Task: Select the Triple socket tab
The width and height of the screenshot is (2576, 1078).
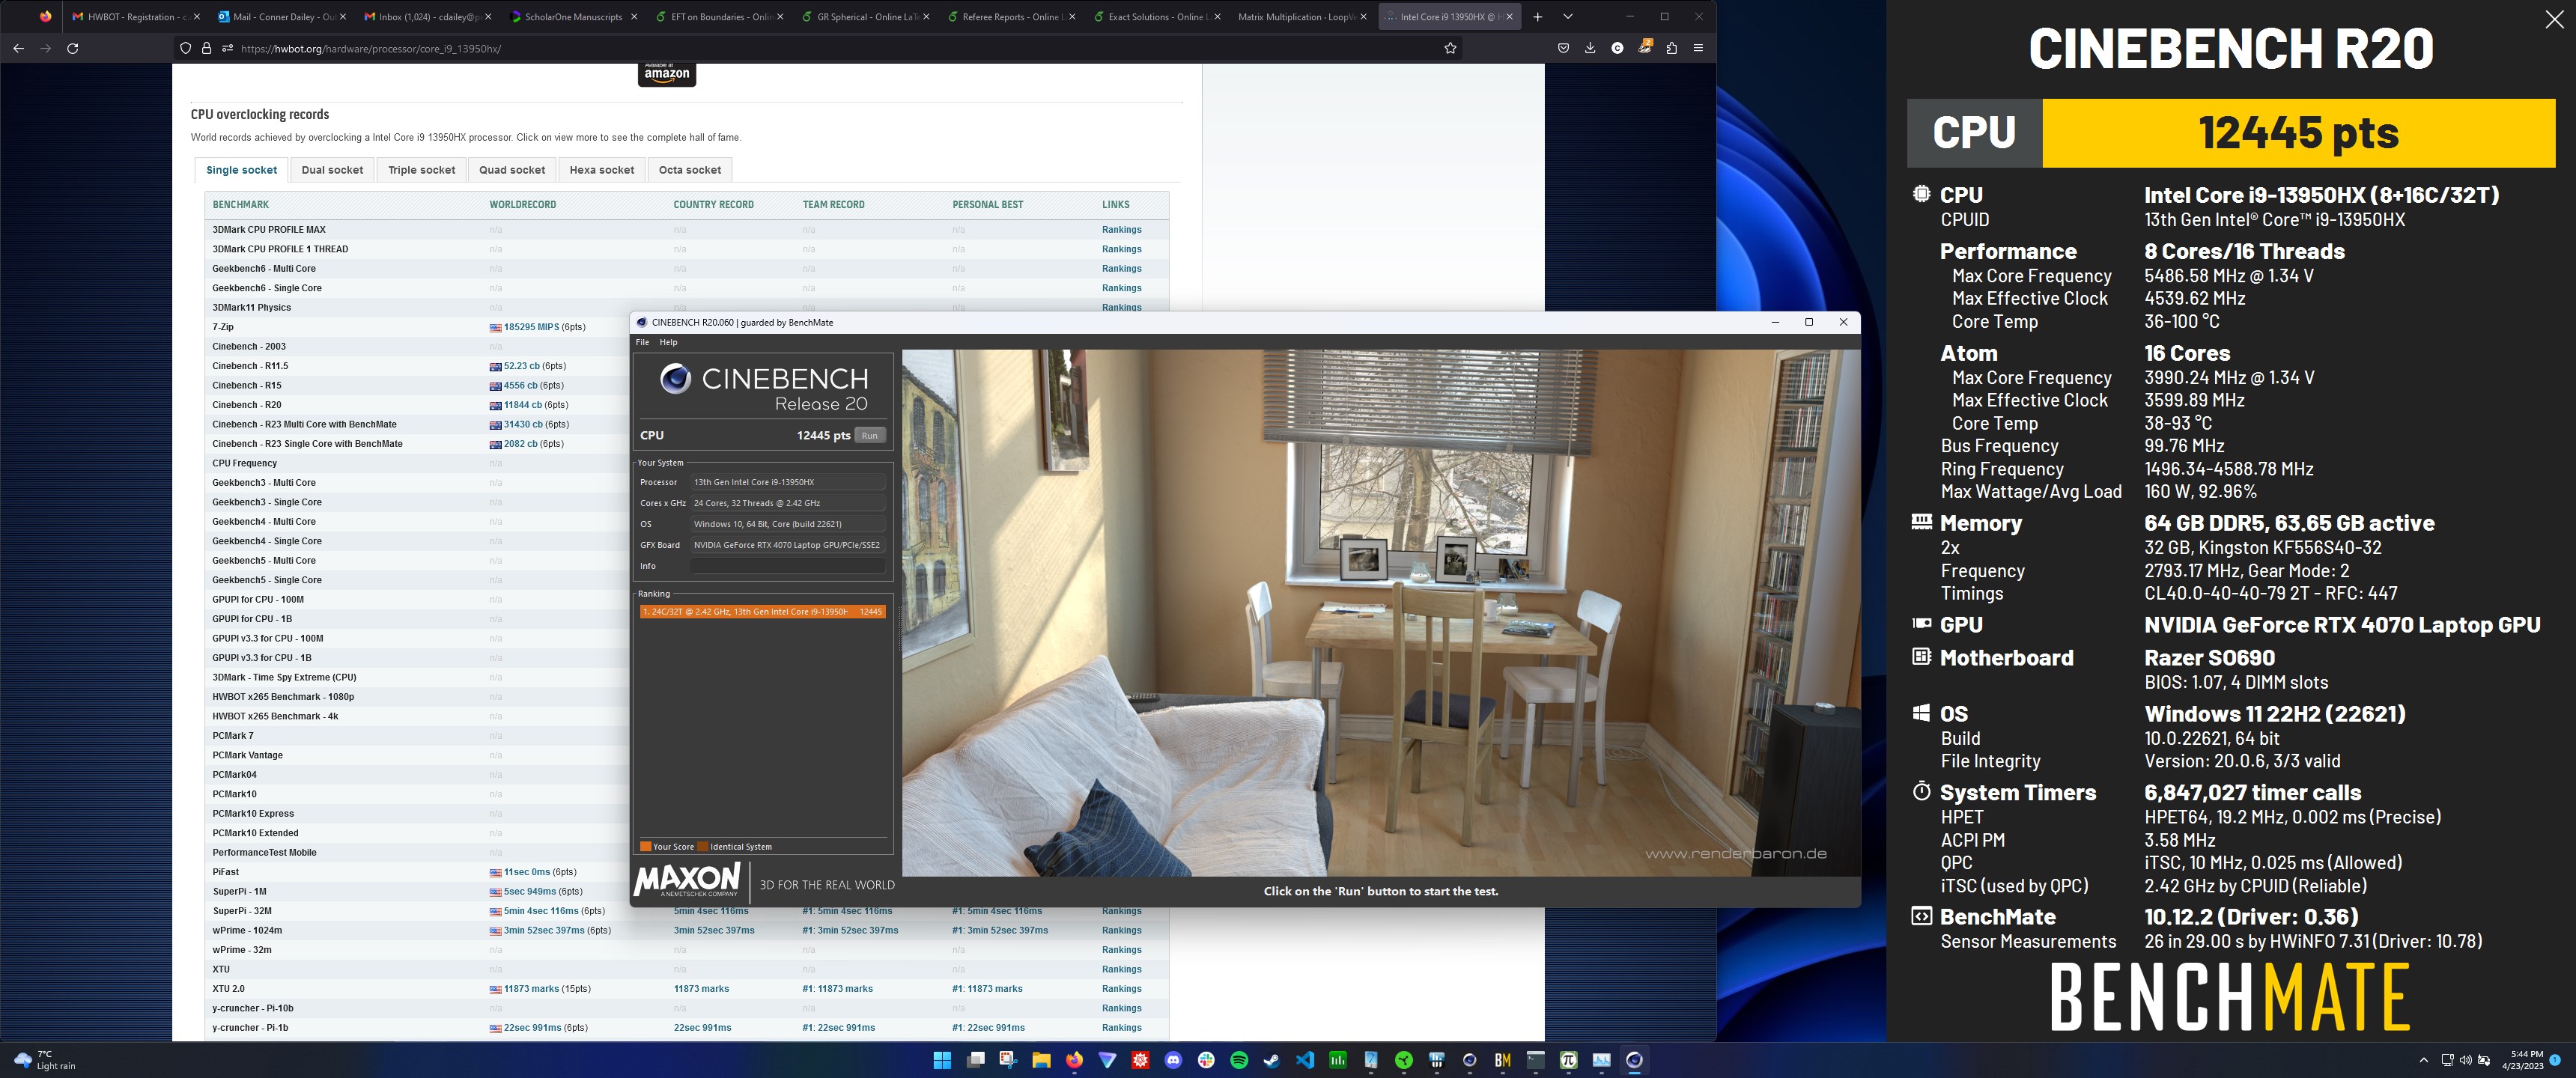Action: click(x=421, y=170)
